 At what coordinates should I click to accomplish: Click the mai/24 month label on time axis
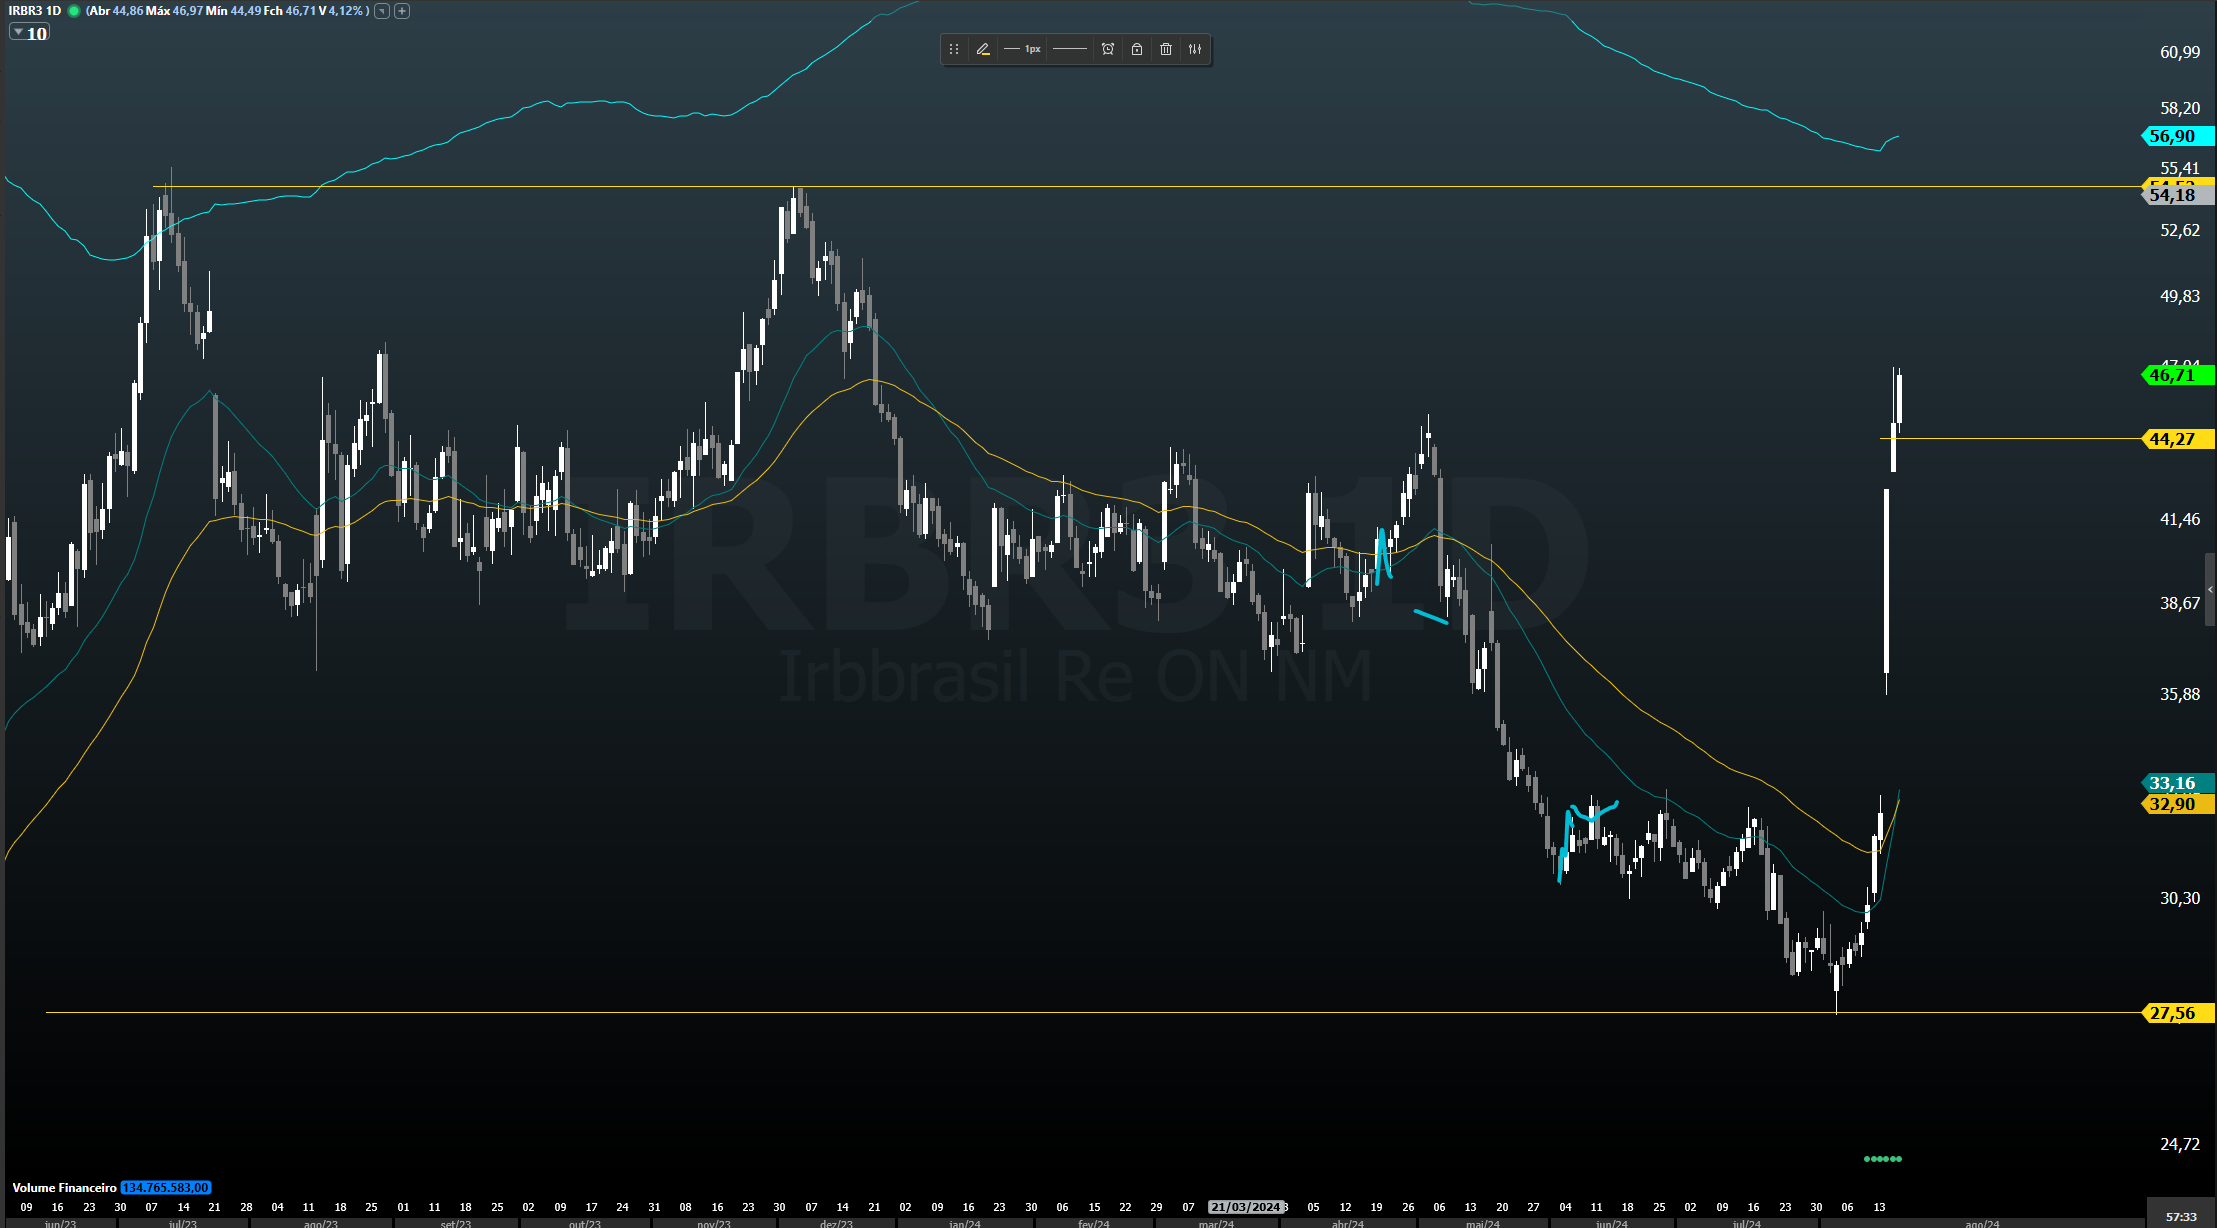point(1482,1223)
